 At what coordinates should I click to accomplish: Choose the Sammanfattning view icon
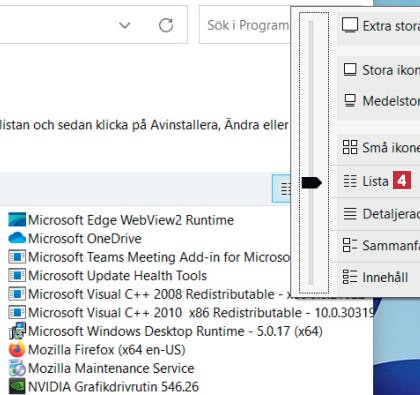coord(350,245)
